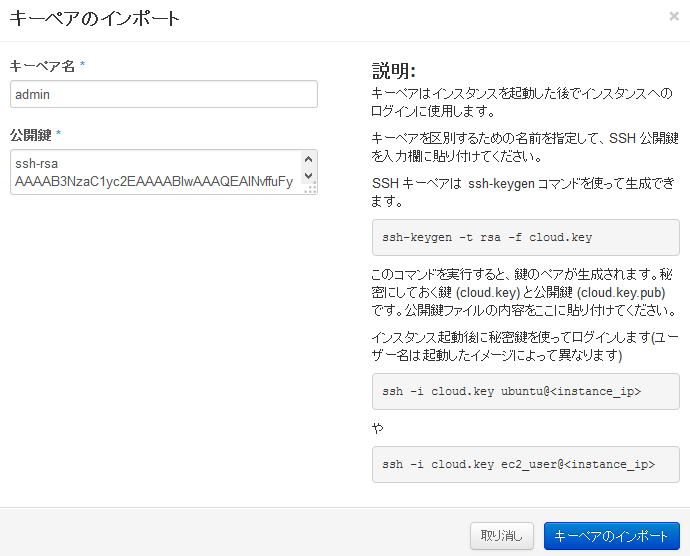Click the ssh -i cloud.key ec2_user@<instance_ip> code
Viewport: 690px width, 556px height.
coord(526,464)
